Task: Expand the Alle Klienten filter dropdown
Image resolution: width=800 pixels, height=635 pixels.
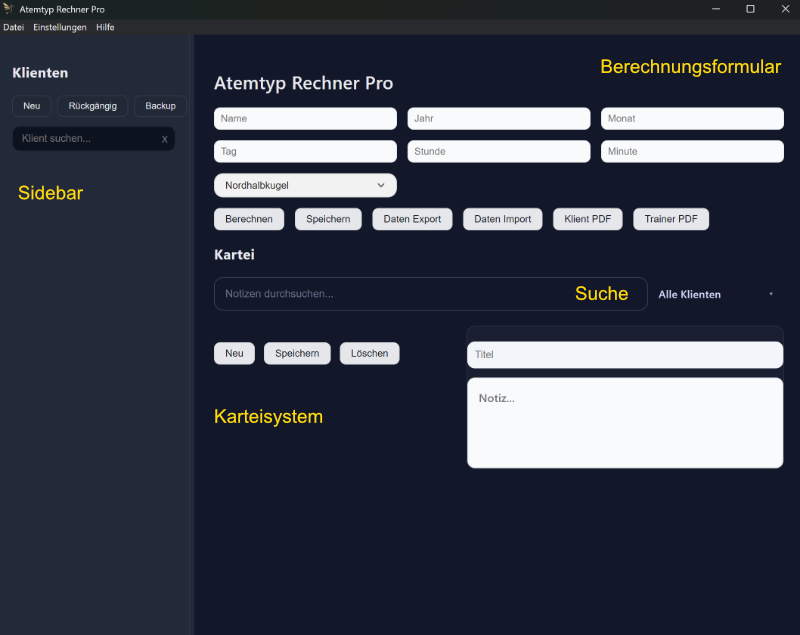Action: coord(716,294)
